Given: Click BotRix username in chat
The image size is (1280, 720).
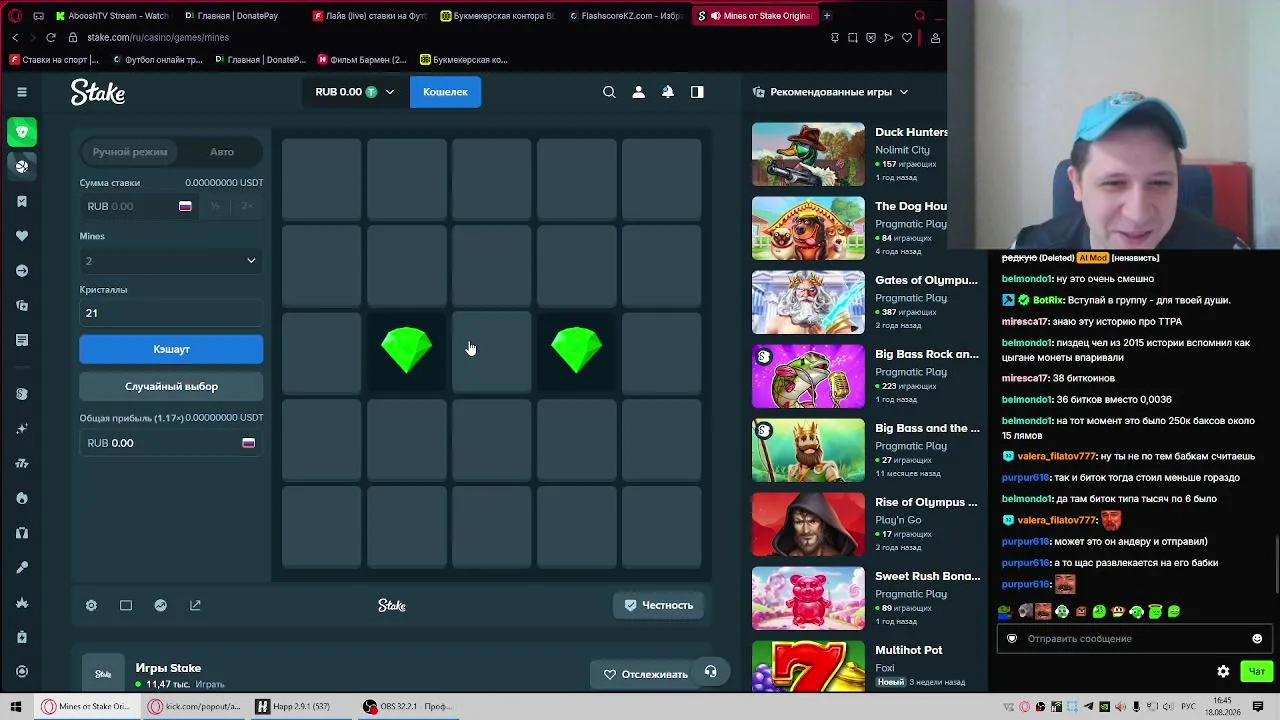Looking at the screenshot, I should [x=1047, y=300].
